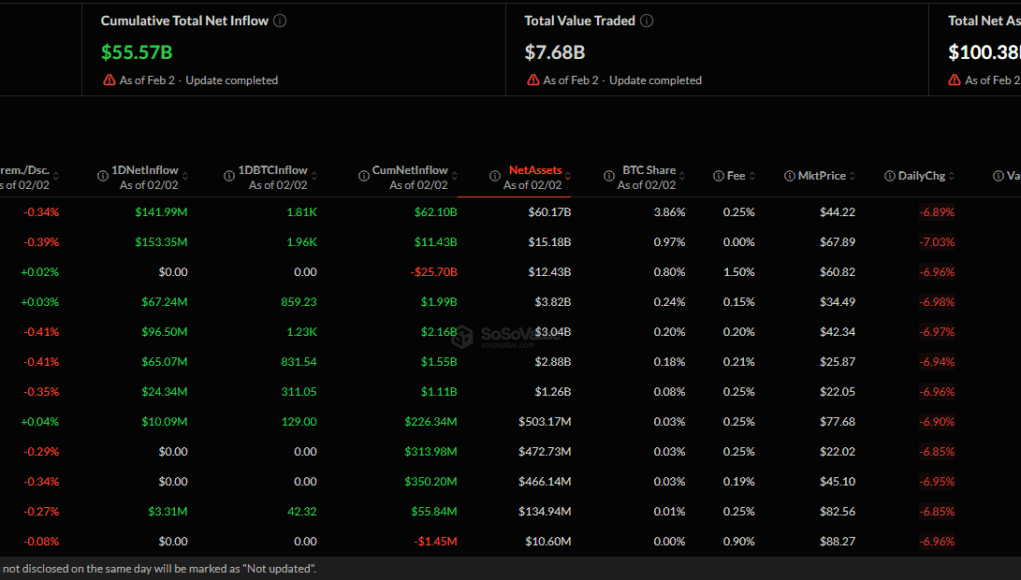Image resolution: width=1021 pixels, height=580 pixels.
Task: Click info icon beside Cumulative Total Net Inflow
Action: 280,21
